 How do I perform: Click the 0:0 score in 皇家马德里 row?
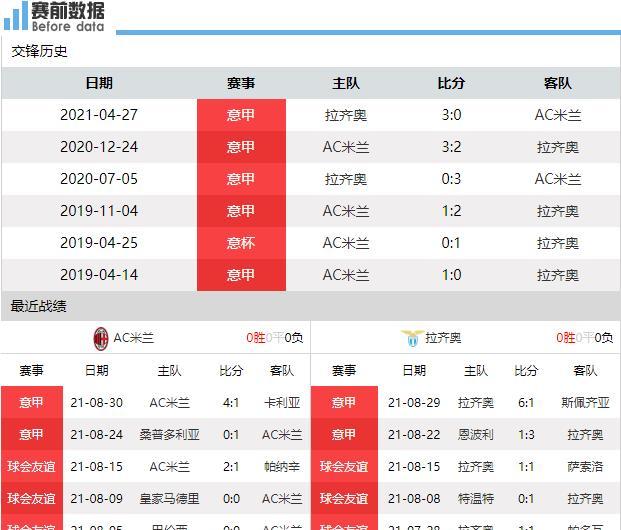(x=231, y=499)
